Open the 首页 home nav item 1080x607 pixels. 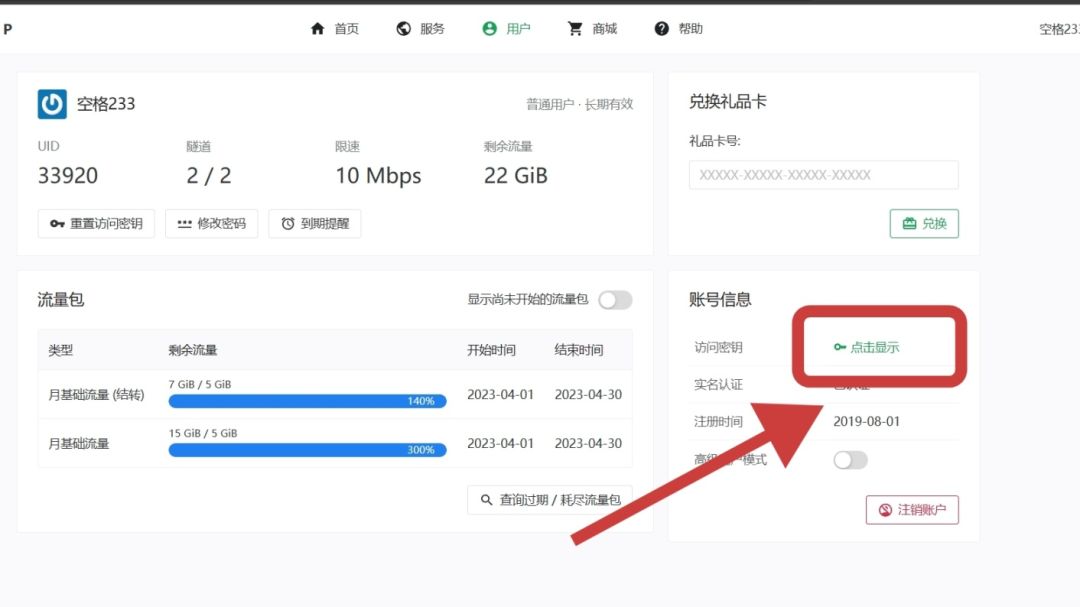(x=335, y=29)
